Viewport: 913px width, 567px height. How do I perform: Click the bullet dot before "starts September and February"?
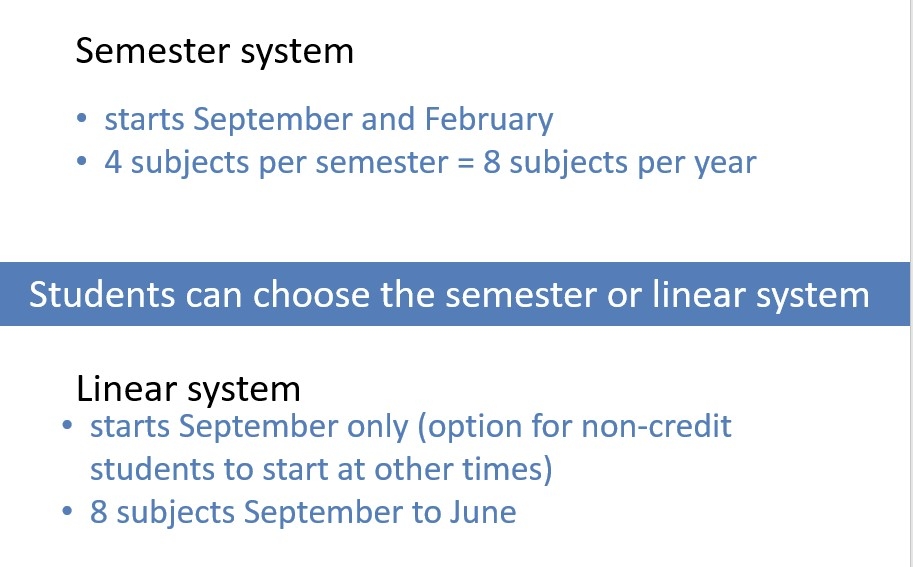[82, 119]
